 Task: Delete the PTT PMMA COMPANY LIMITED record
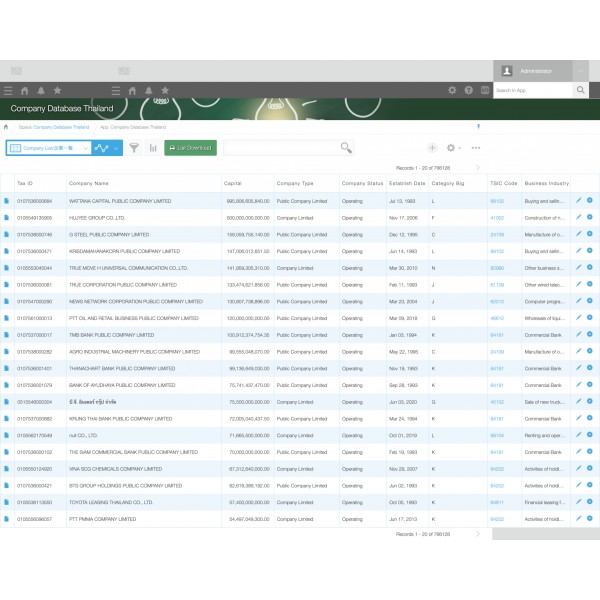590,518
